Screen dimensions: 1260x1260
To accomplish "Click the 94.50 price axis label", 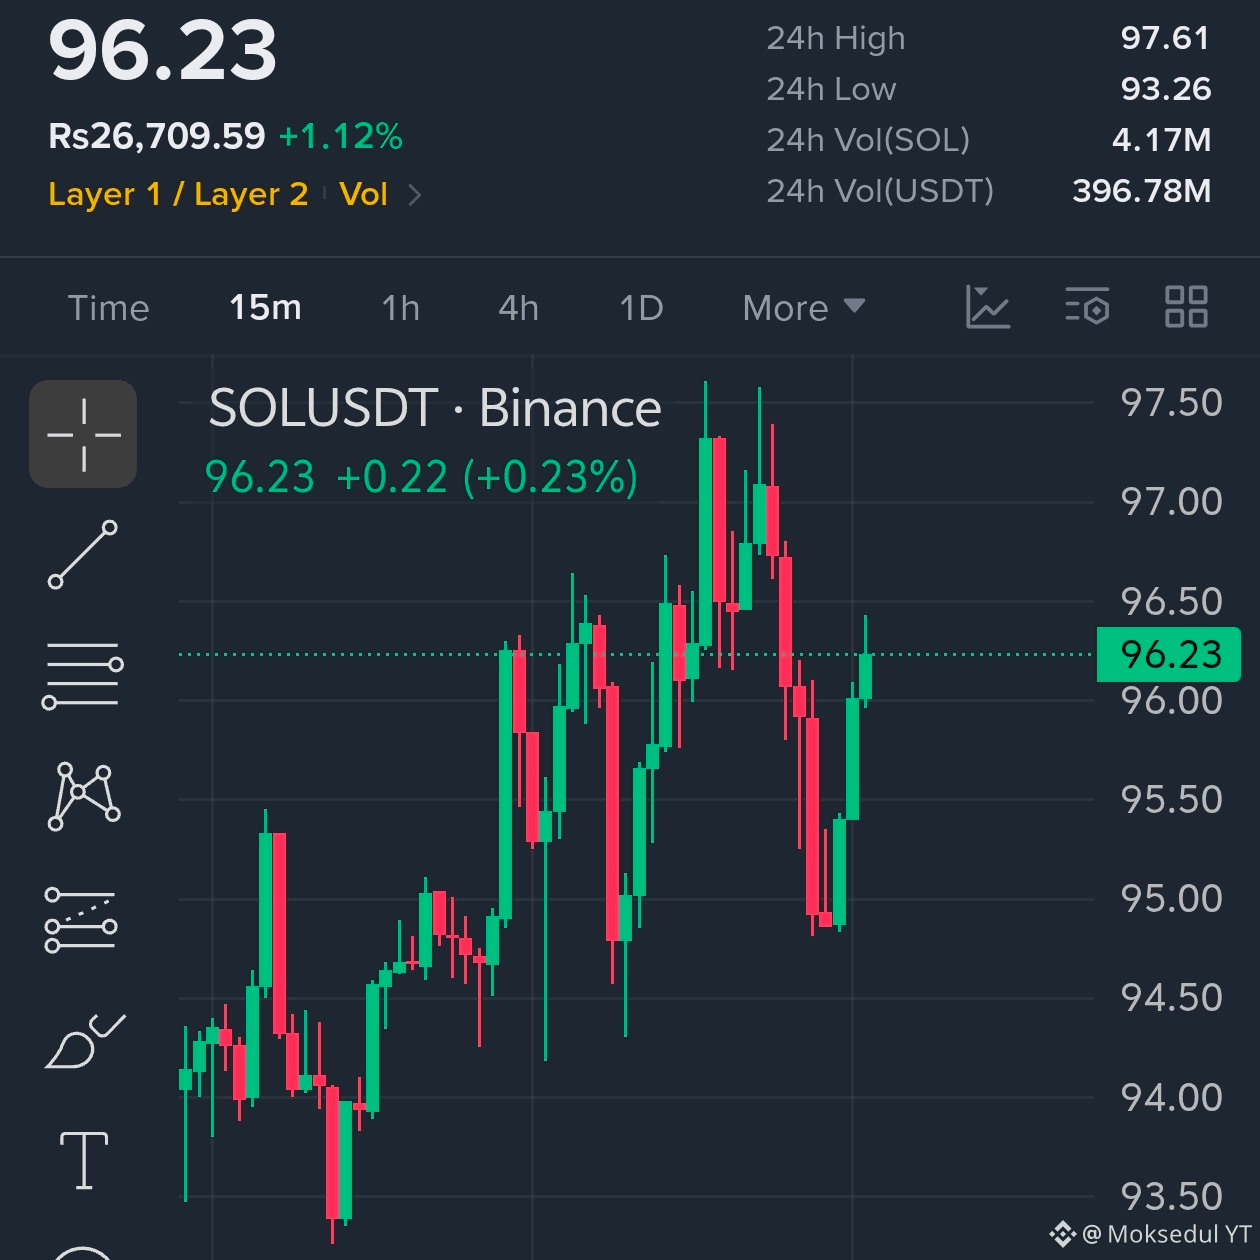I will (x=1171, y=998).
